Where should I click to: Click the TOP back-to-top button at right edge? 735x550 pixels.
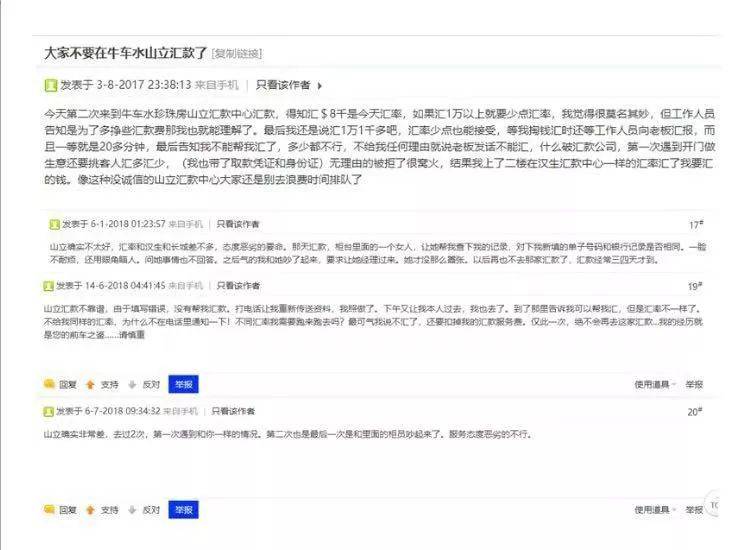point(716,505)
